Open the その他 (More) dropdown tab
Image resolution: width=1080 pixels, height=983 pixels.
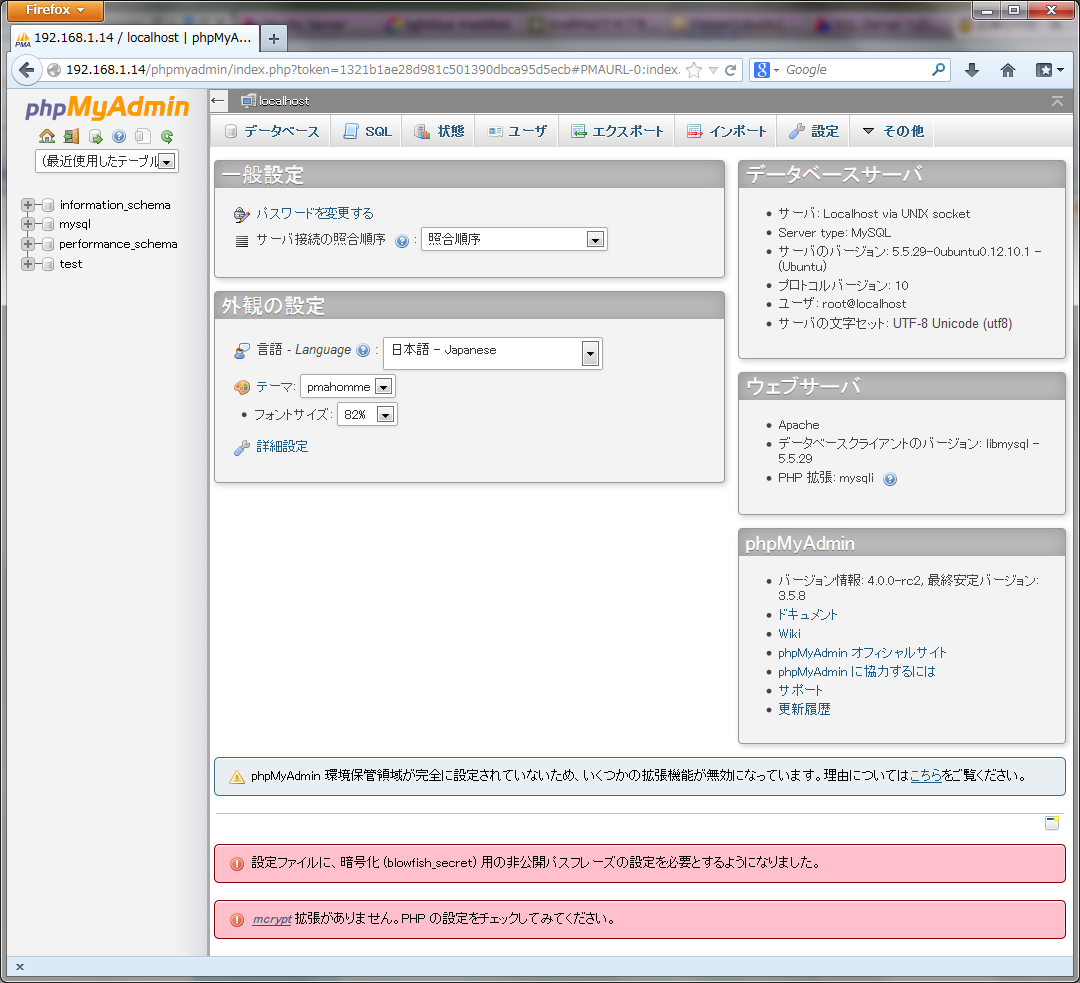893,131
